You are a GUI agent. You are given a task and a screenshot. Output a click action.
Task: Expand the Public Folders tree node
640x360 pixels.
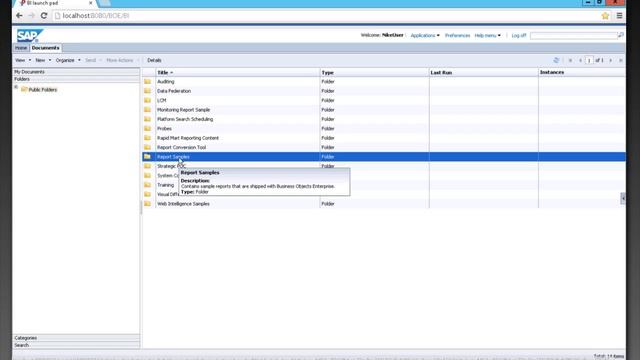[16, 87]
